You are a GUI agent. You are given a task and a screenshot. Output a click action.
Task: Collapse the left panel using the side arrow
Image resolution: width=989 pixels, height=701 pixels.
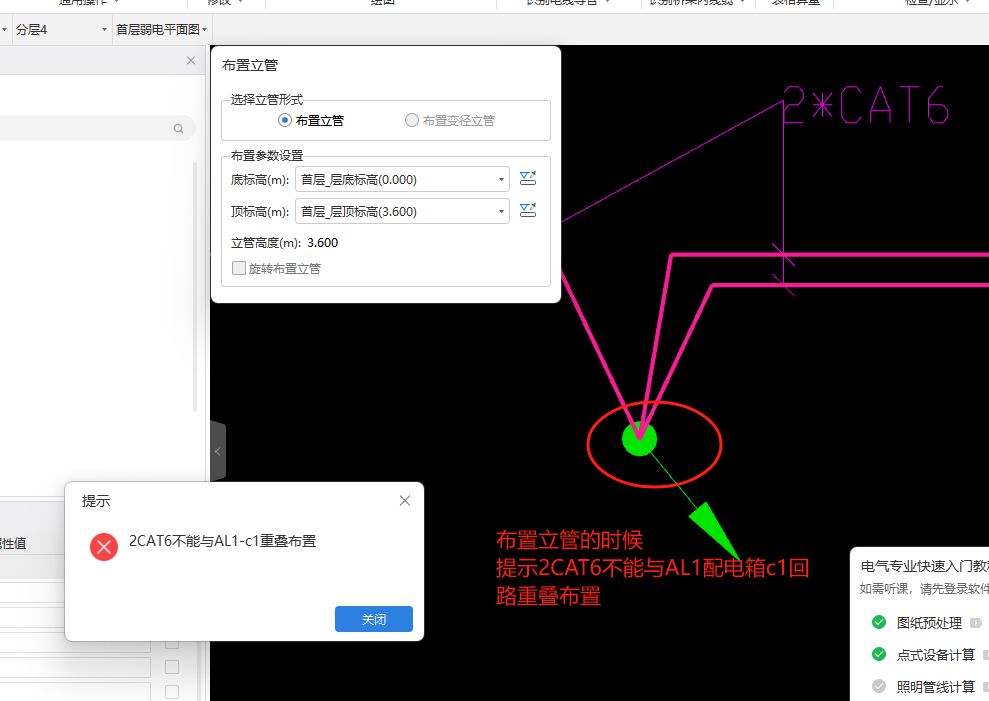point(218,450)
